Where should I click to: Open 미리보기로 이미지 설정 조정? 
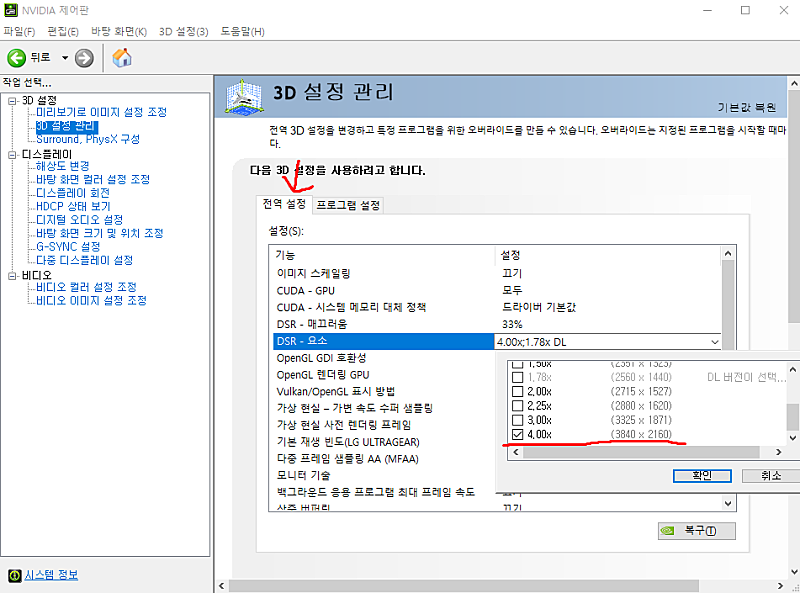coord(102,112)
